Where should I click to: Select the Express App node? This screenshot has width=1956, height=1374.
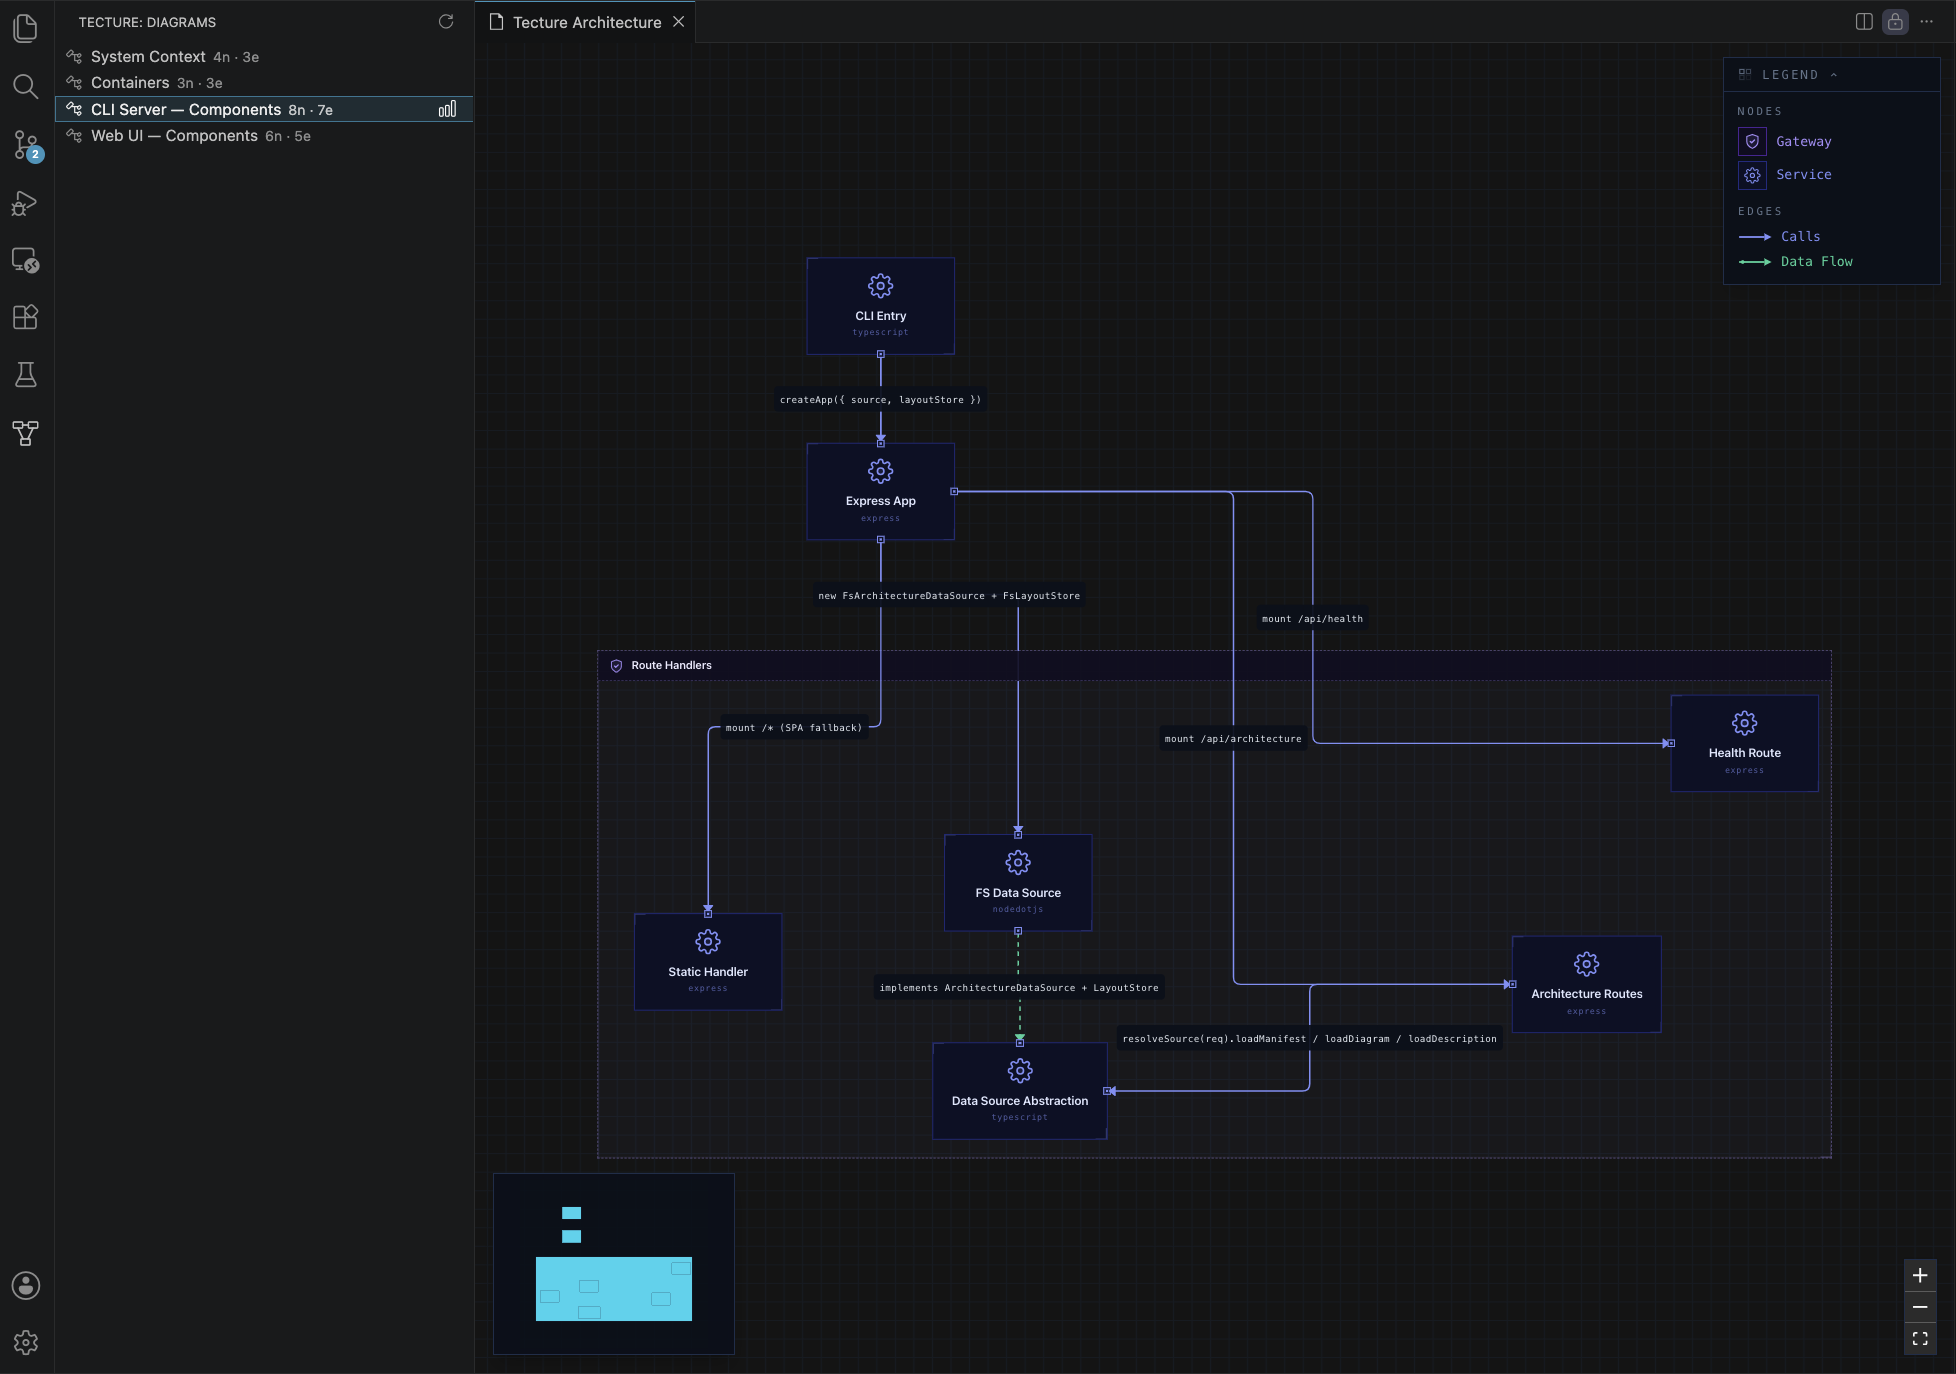pos(880,492)
